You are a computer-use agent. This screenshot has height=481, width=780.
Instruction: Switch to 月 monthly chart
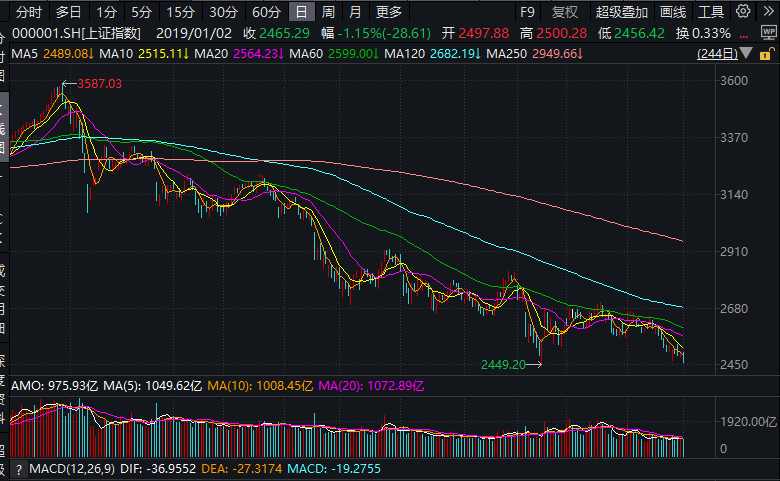pos(355,12)
